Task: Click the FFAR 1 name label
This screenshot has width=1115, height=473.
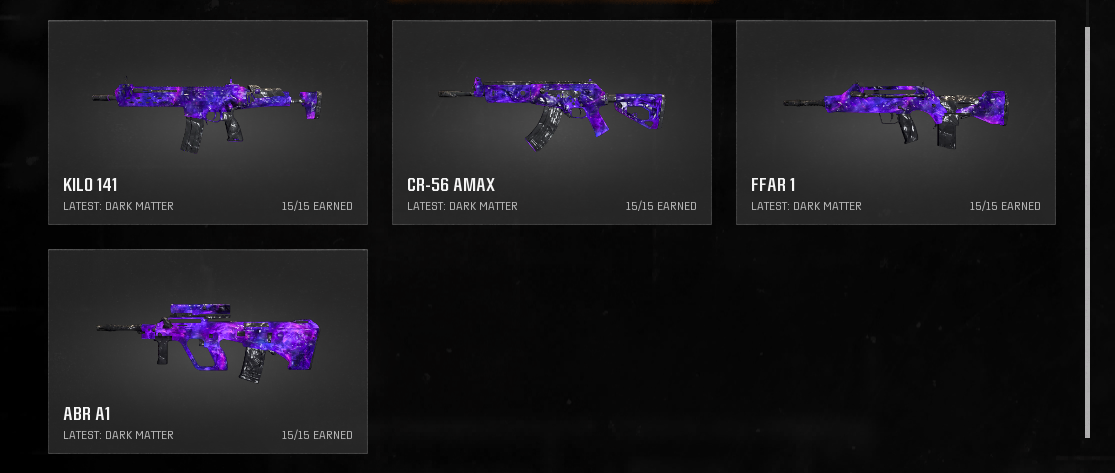Action: [x=773, y=185]
